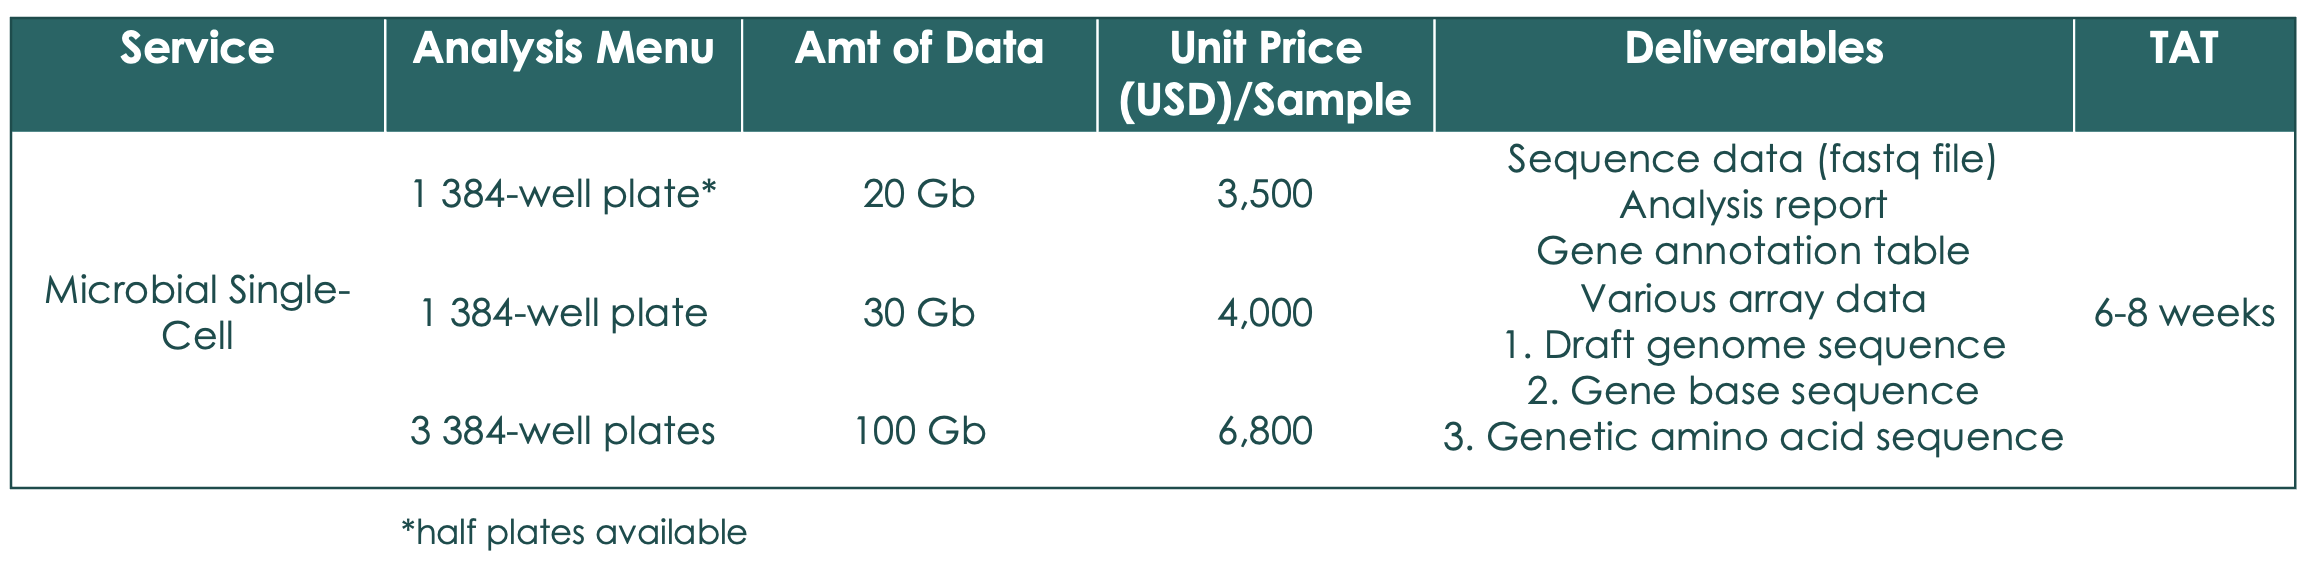Image resolution: width=2308 pixels, height=562 pixels.
Task: Click the 6,800 unit price
Action: point(1265,431)
